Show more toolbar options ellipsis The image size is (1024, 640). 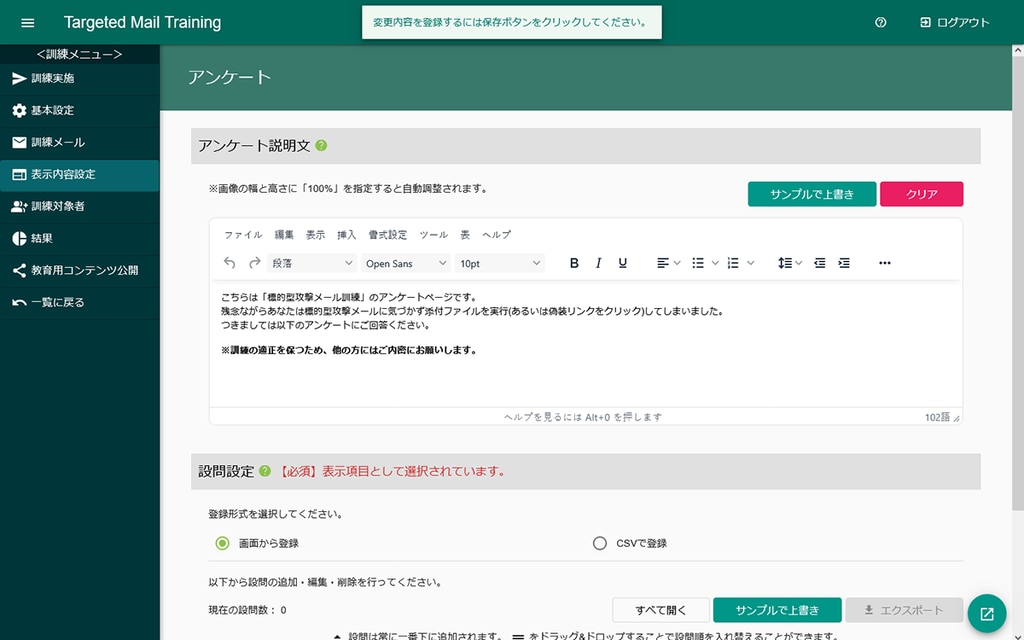tap(884, 263)
